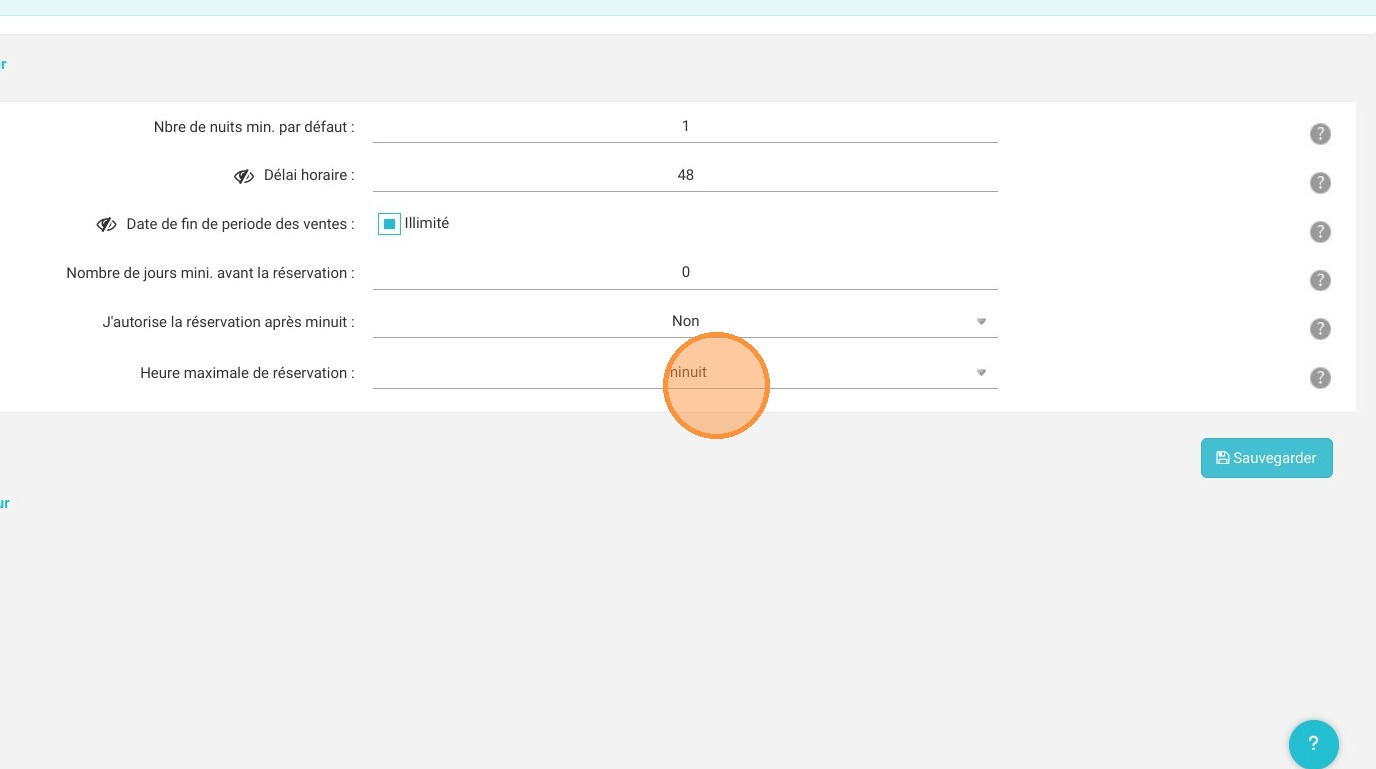This screenshot has height=769, width=1376.
Task: Open help for Date de fin de periode des ventes
Action: 1320,232
